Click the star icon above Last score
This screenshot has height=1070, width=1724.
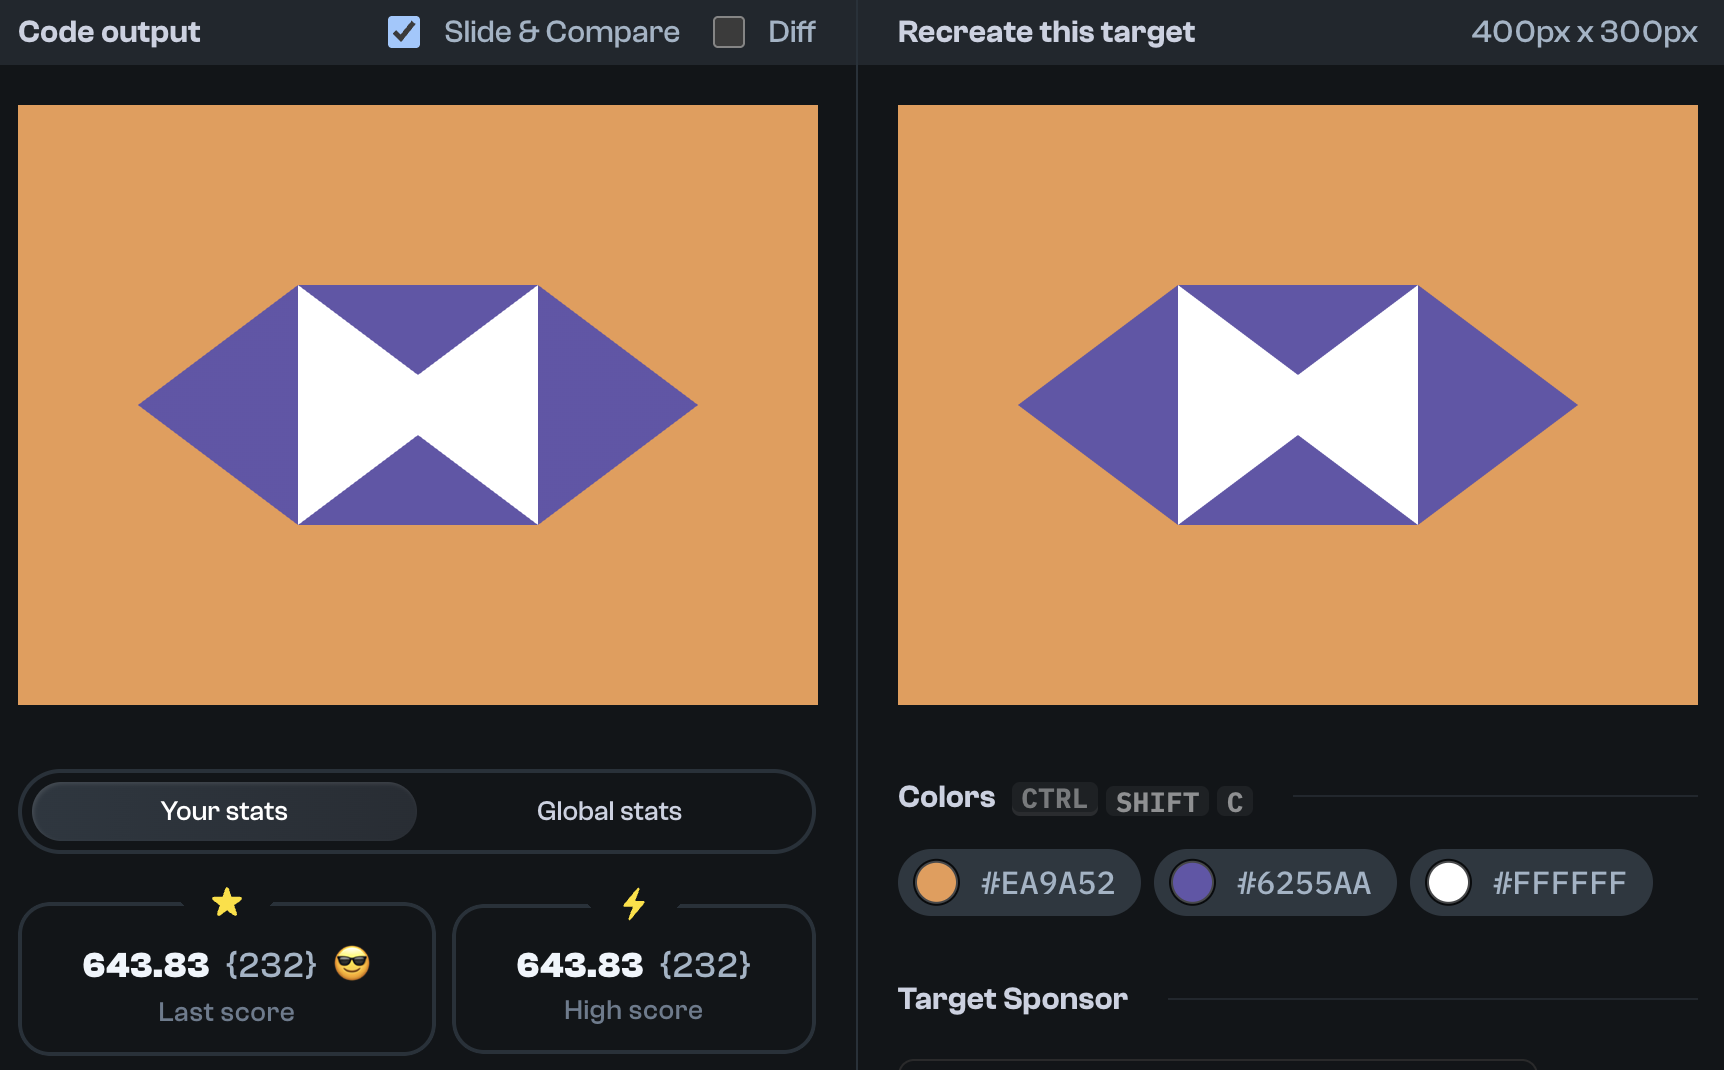point(226,903)
